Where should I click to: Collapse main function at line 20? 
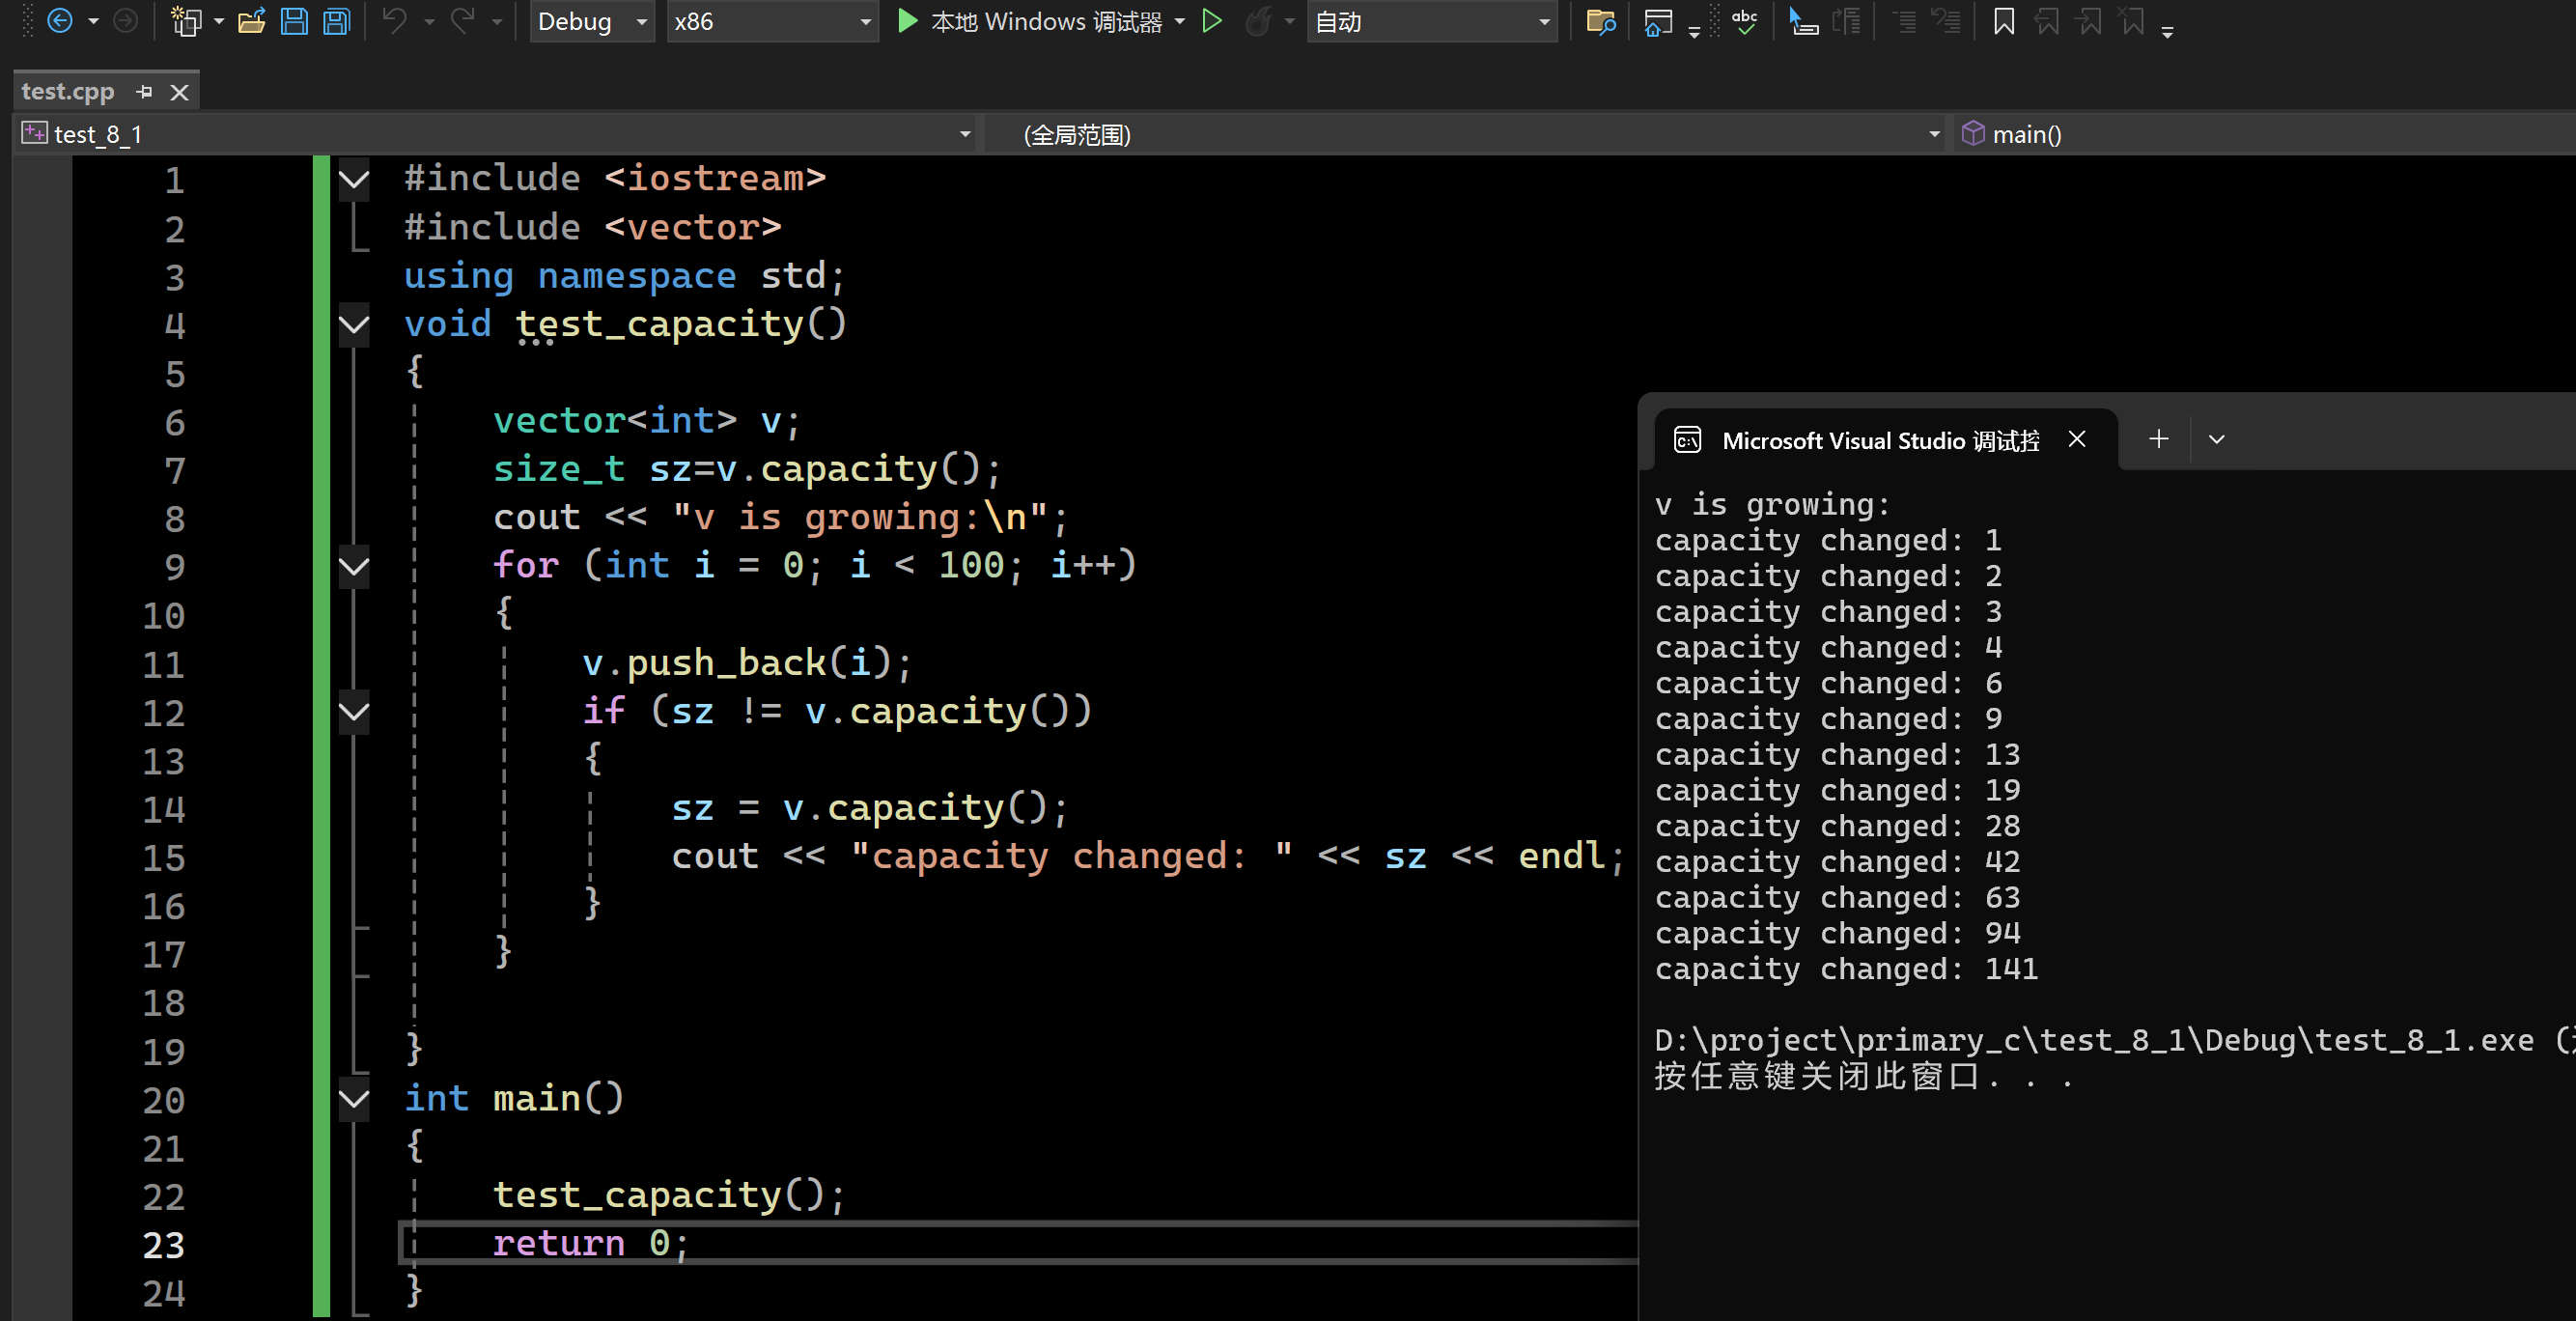point(354,1100)
